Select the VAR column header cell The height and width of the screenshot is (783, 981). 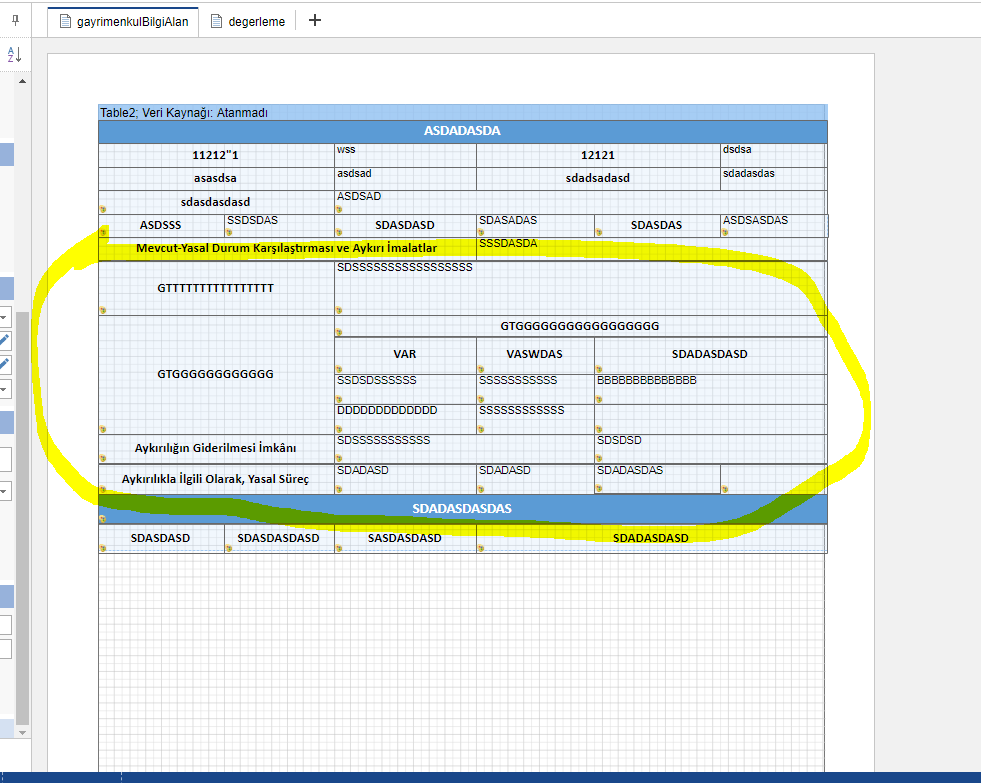point(405,354)
